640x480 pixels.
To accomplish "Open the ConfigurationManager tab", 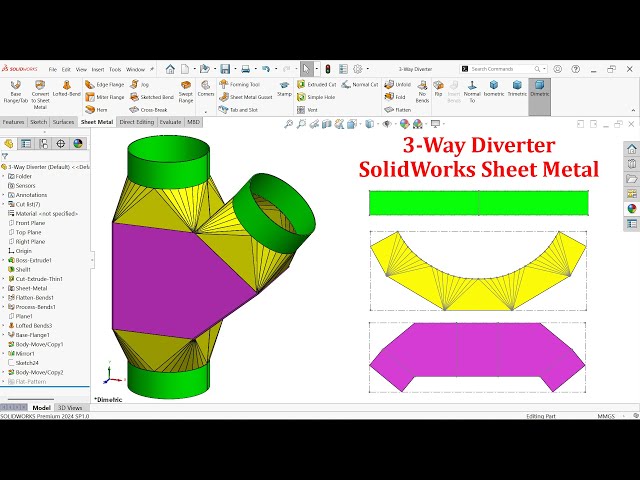I will (x=43, y=144).
